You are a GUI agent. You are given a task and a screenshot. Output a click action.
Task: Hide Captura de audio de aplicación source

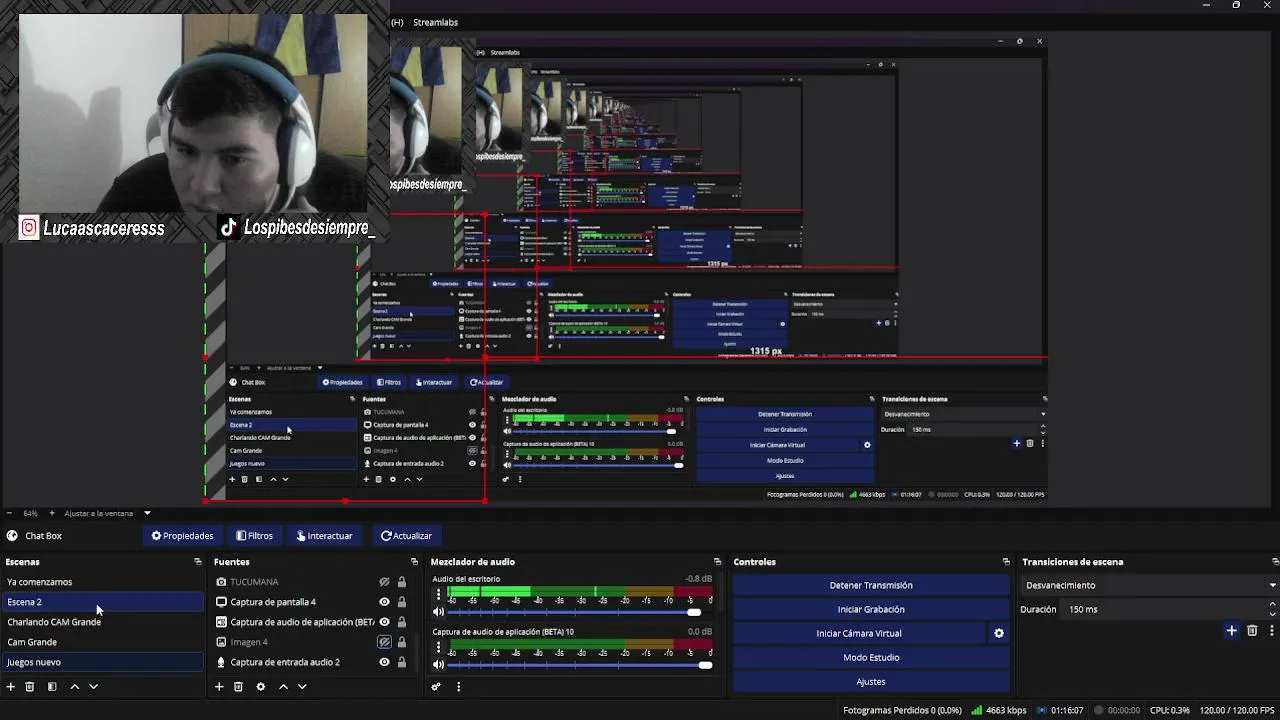[384, 622]
